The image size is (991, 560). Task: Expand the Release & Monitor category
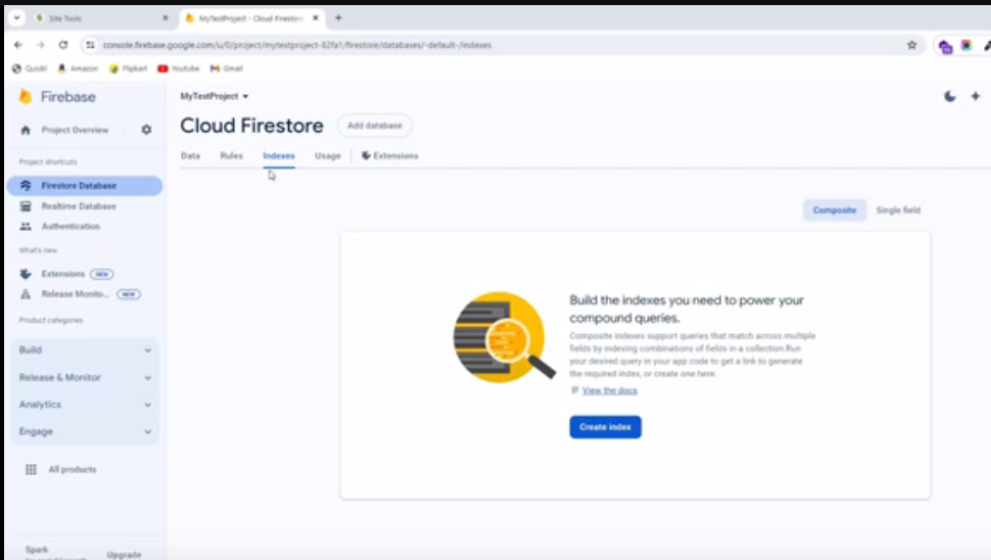click(x=85, y=377)
